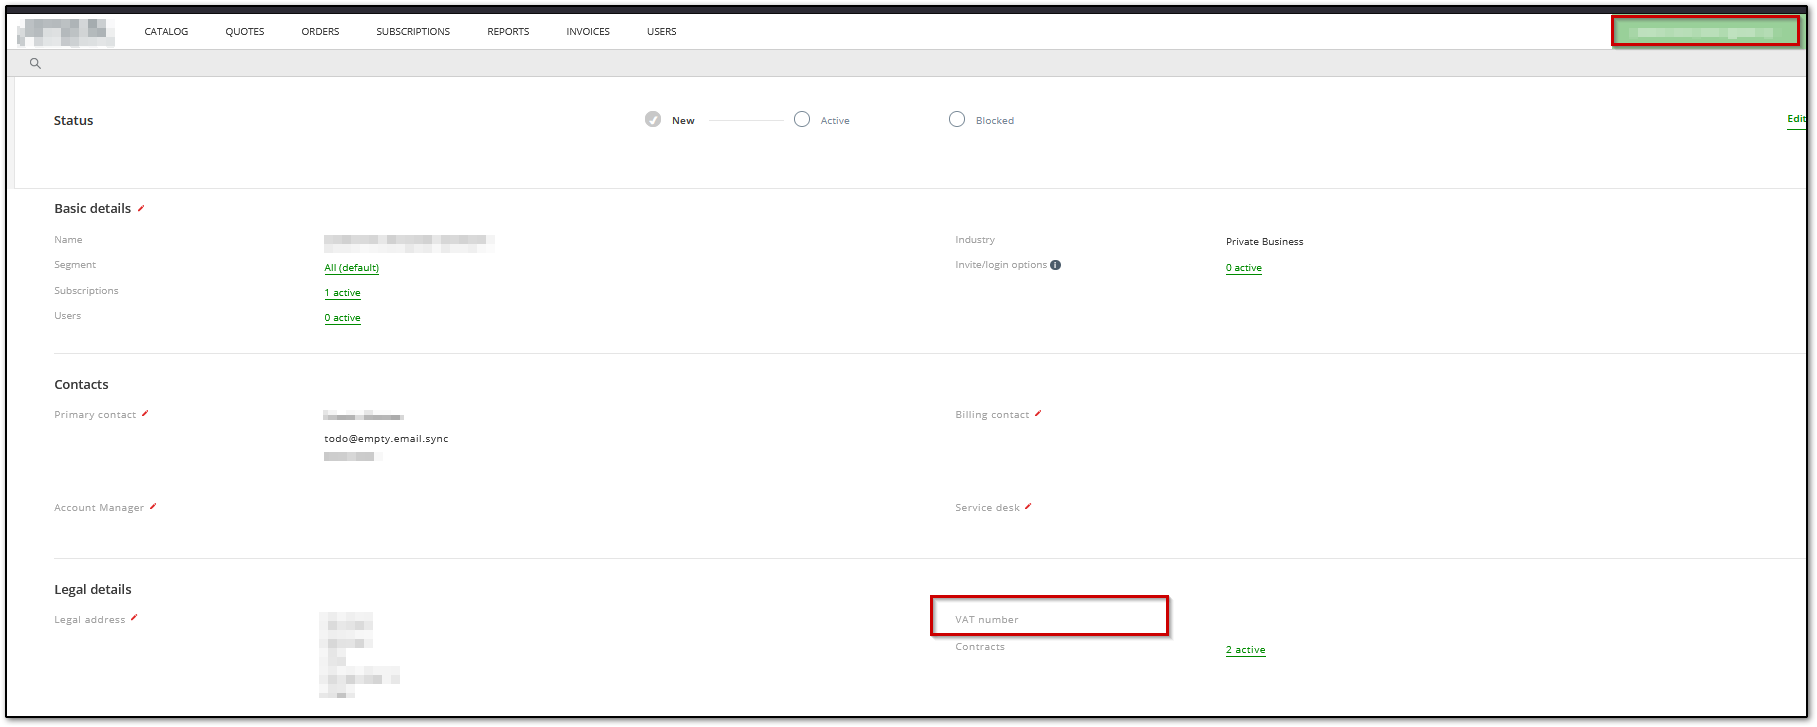The image size is (1817, 727).
Task: Open Contracts 2 active link
Action: [1246, 650]
